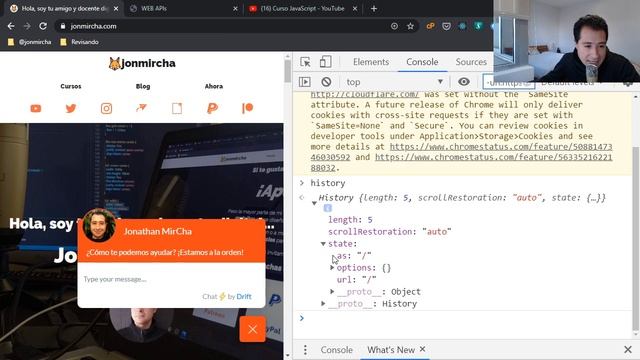Open the Patreon social icon
Image resolution: width=640 pixels, height=360 pixels.
coord(247,108)
